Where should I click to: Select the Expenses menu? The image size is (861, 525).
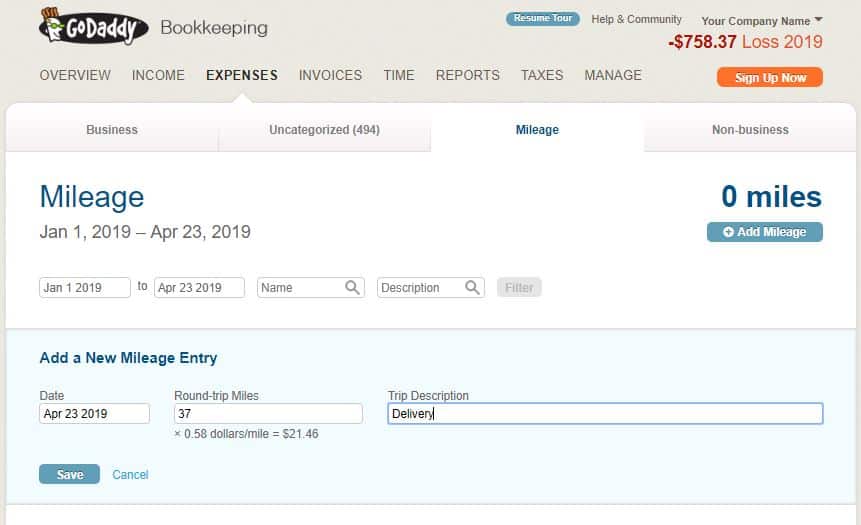242,75
